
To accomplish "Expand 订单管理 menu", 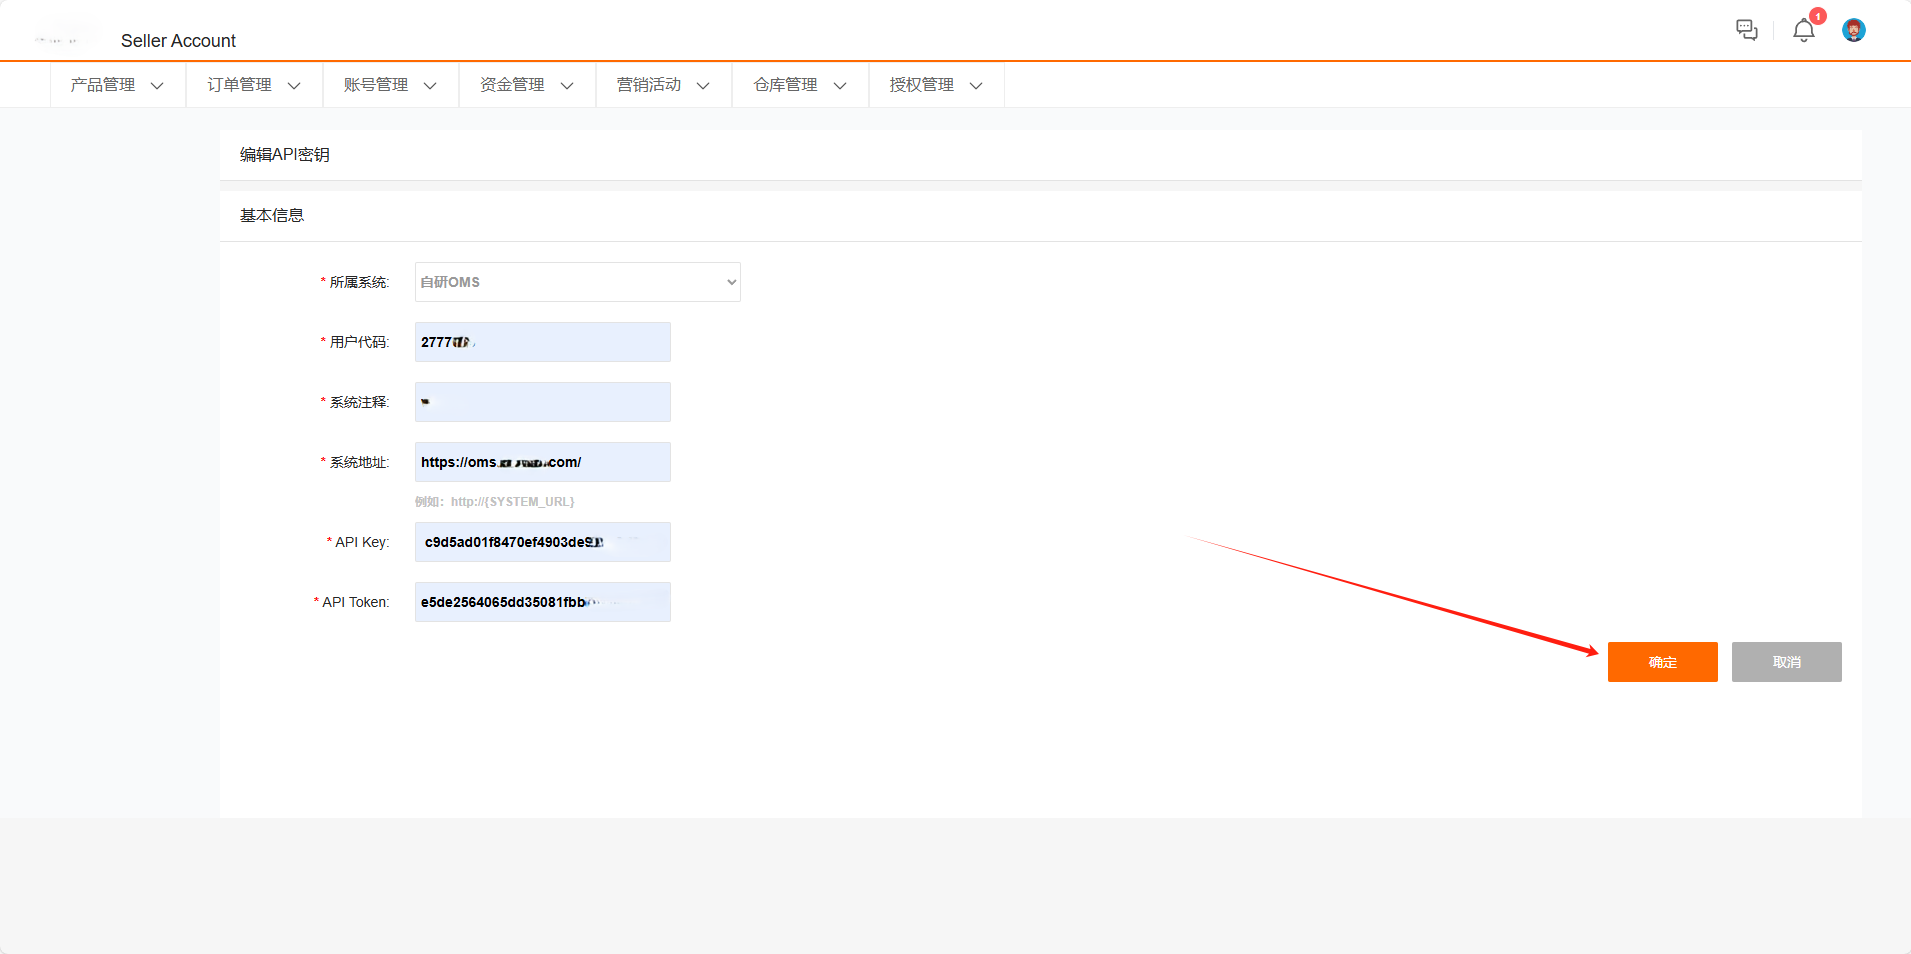I will pyautogui.click(x=254, y=85).
